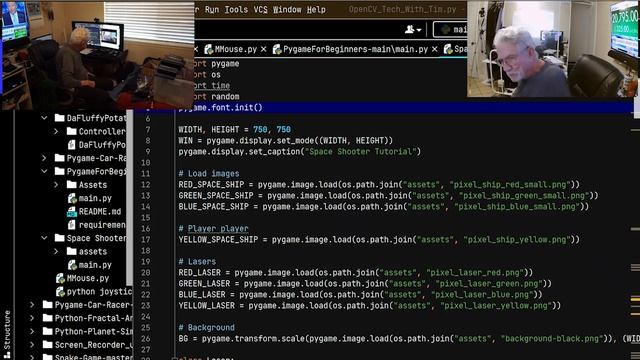Click the project tree vertical scrollbar

click(x=129, y=198)
